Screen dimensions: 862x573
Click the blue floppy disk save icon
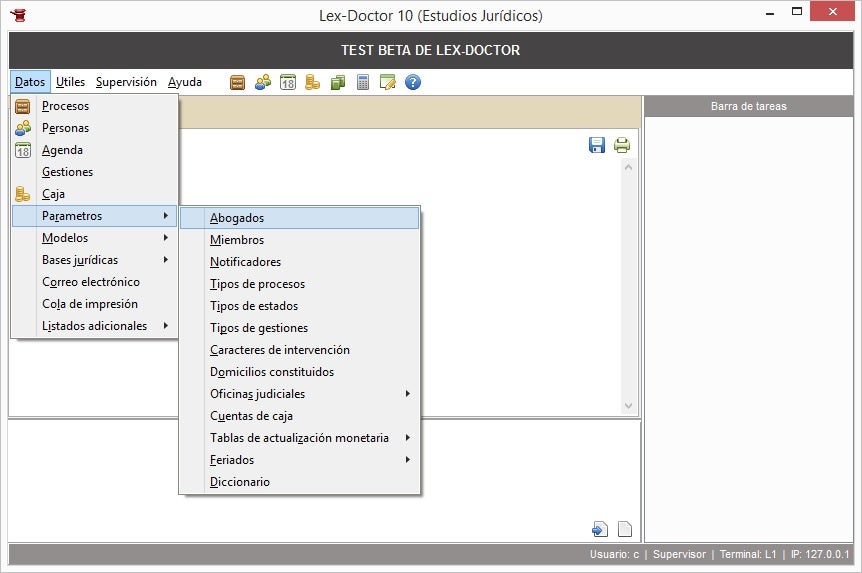point(596,145)
